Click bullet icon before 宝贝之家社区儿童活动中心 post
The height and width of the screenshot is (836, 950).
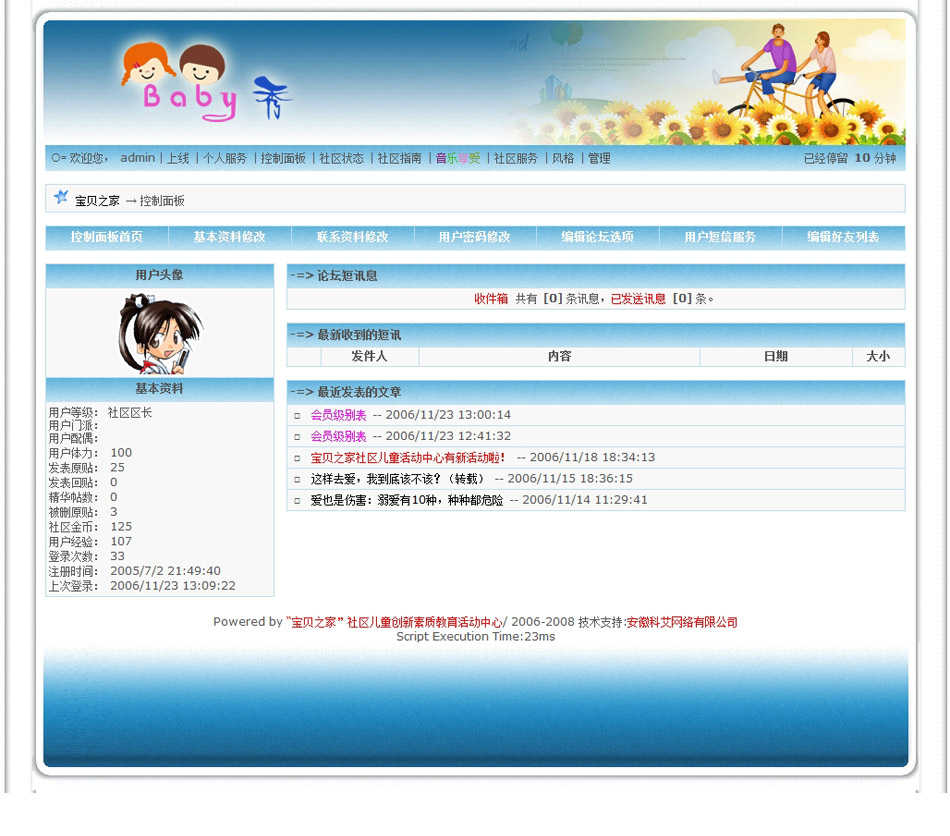pos(297,458)
